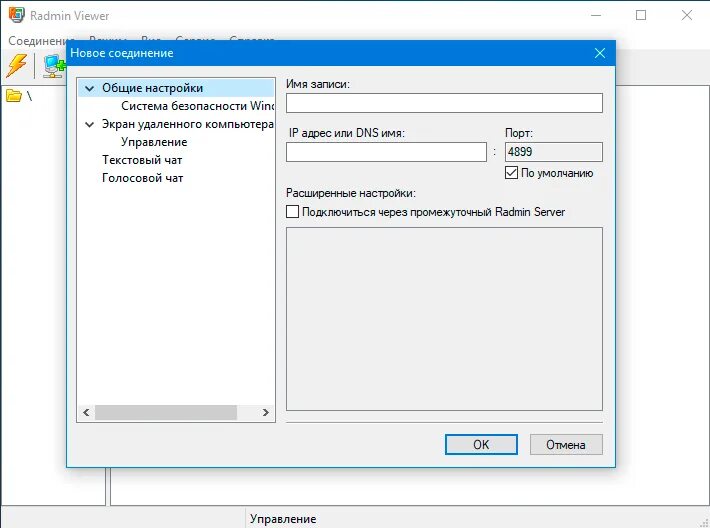Select the 'Система безопасности Windows' tree item

click(x=198, y=106)
